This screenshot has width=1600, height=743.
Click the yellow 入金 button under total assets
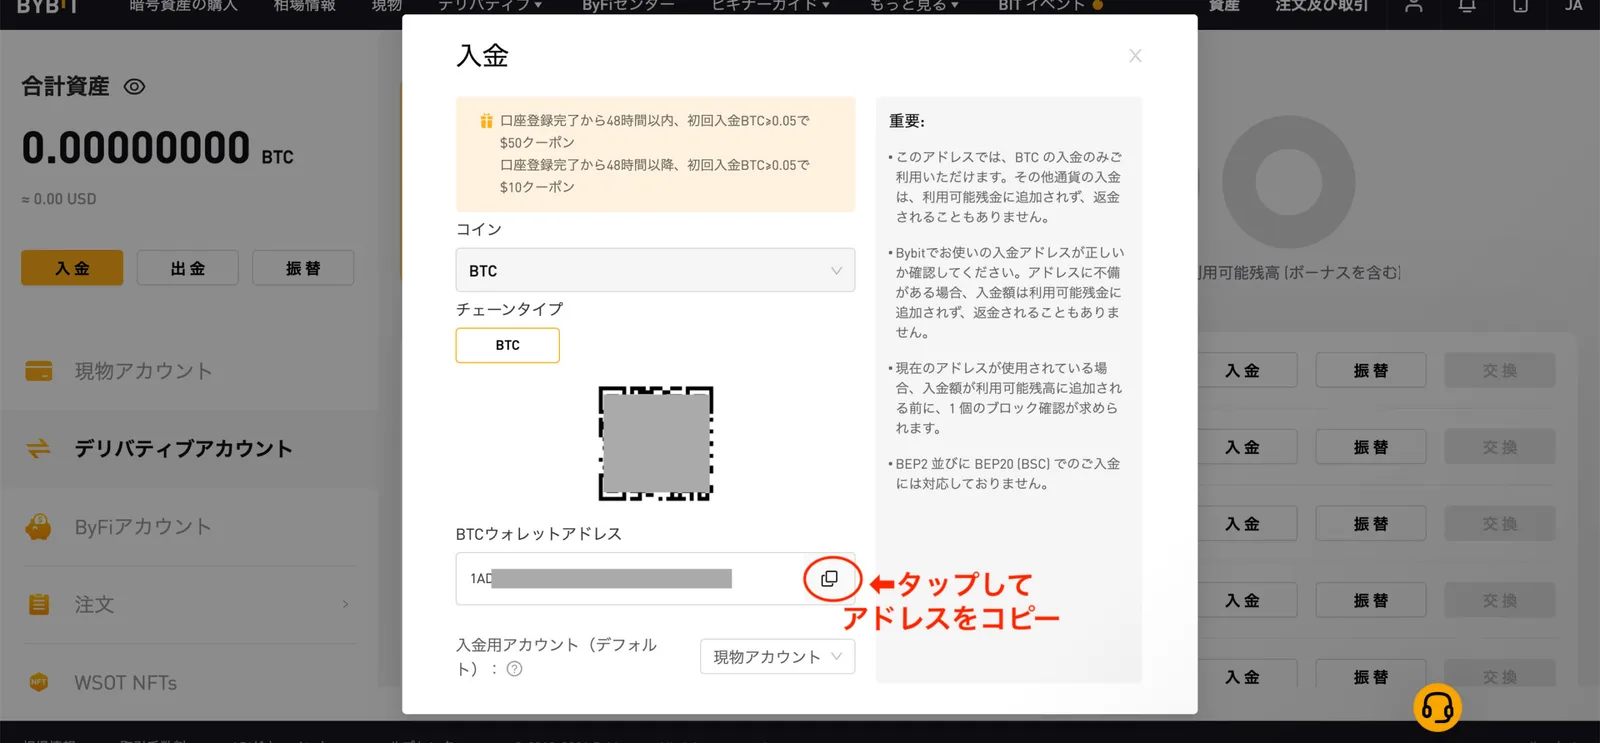tap(72, 268)
